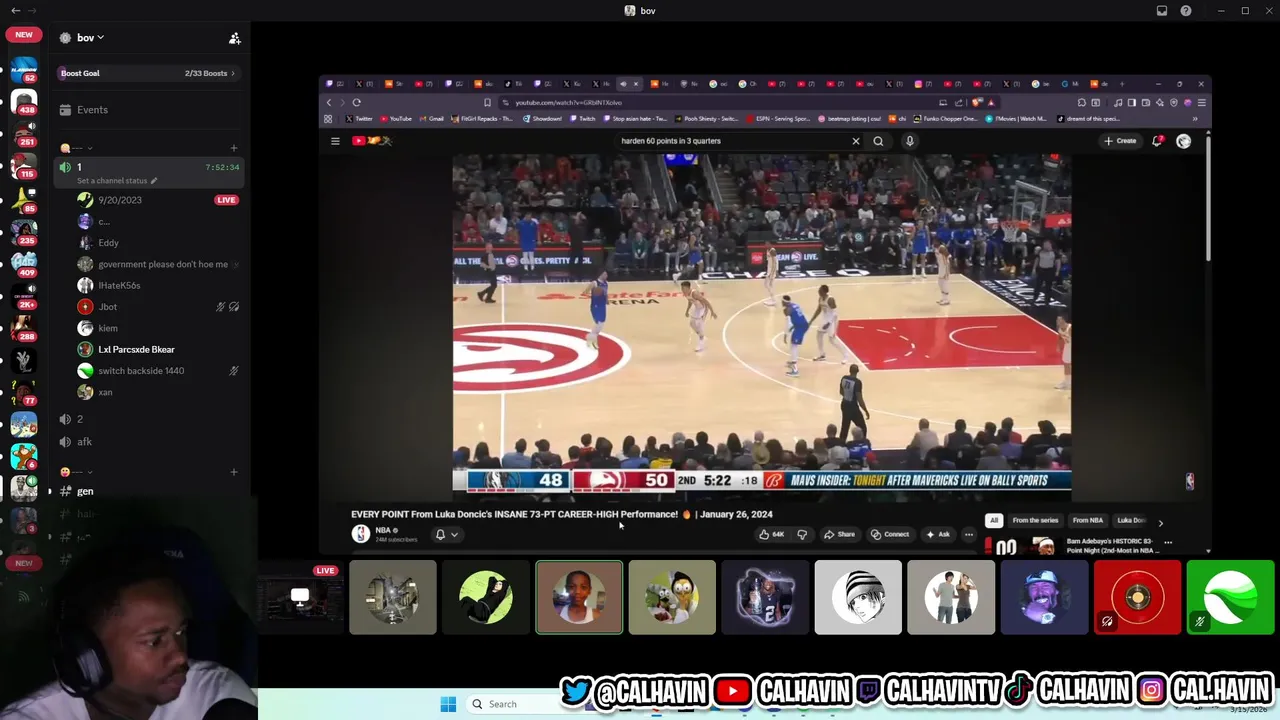Viewport: 1280px width, 720px height.
Task: Open the Boost Goal 2/33 Boosts bar
Action: [x=148, y=73]
